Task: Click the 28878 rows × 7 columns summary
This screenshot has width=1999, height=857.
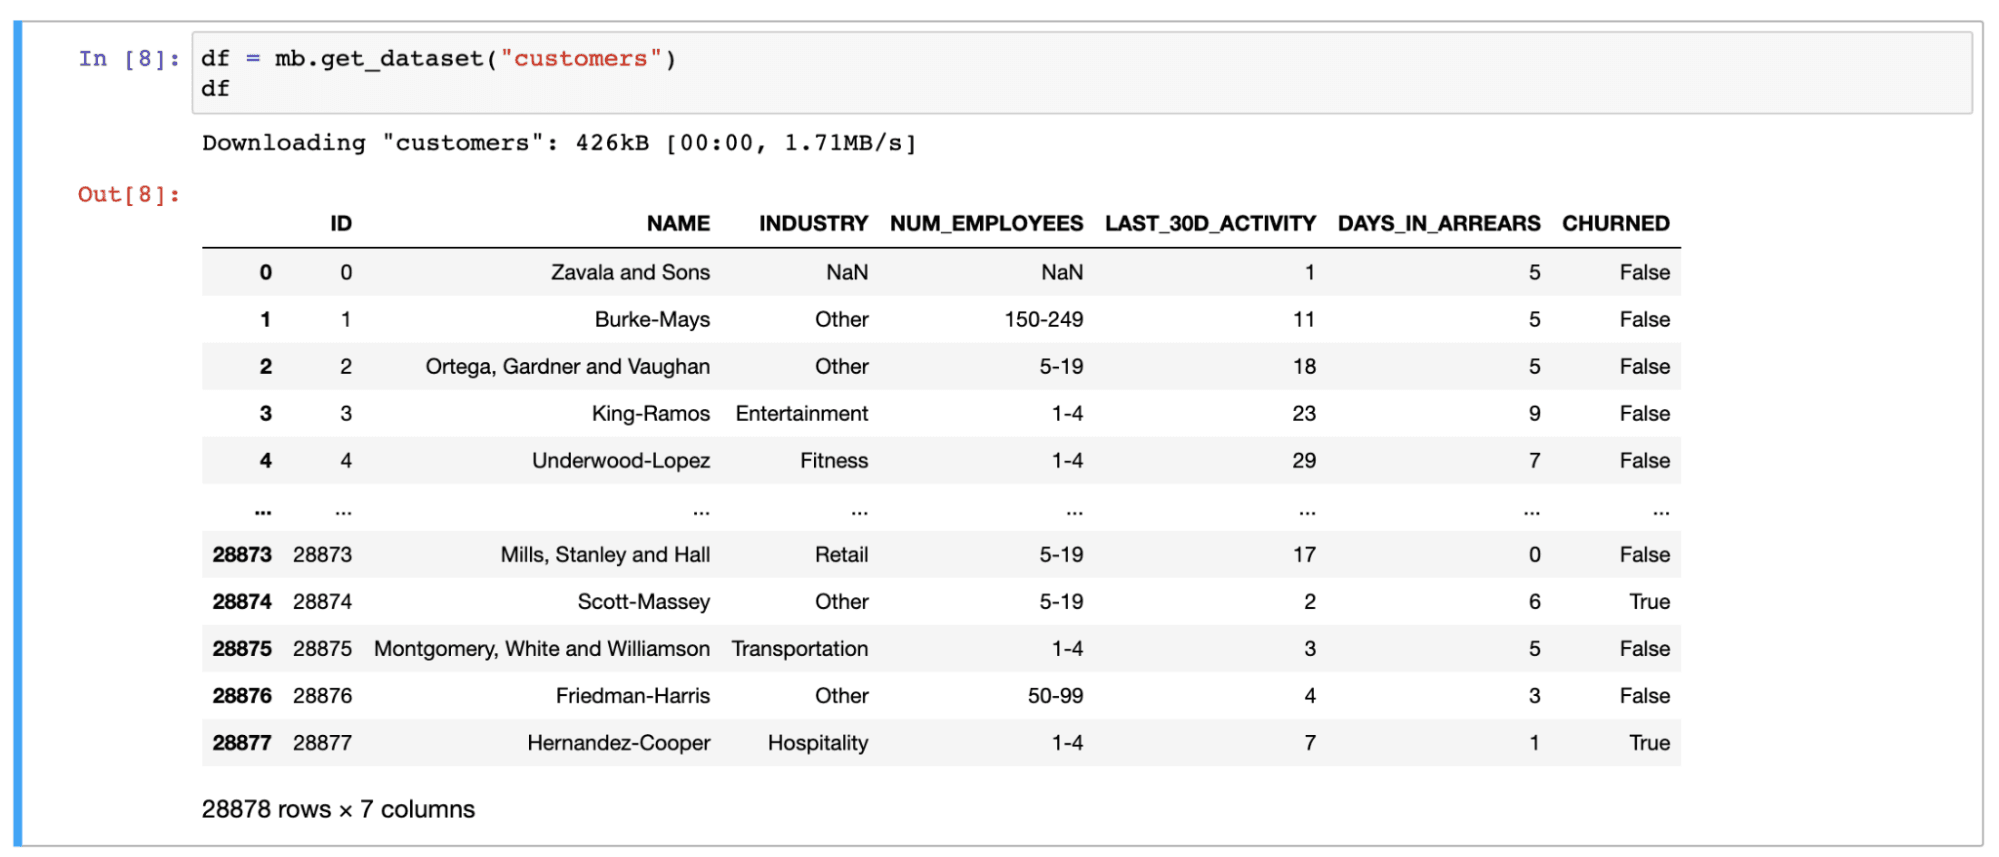Action: [x=338, y=809]
